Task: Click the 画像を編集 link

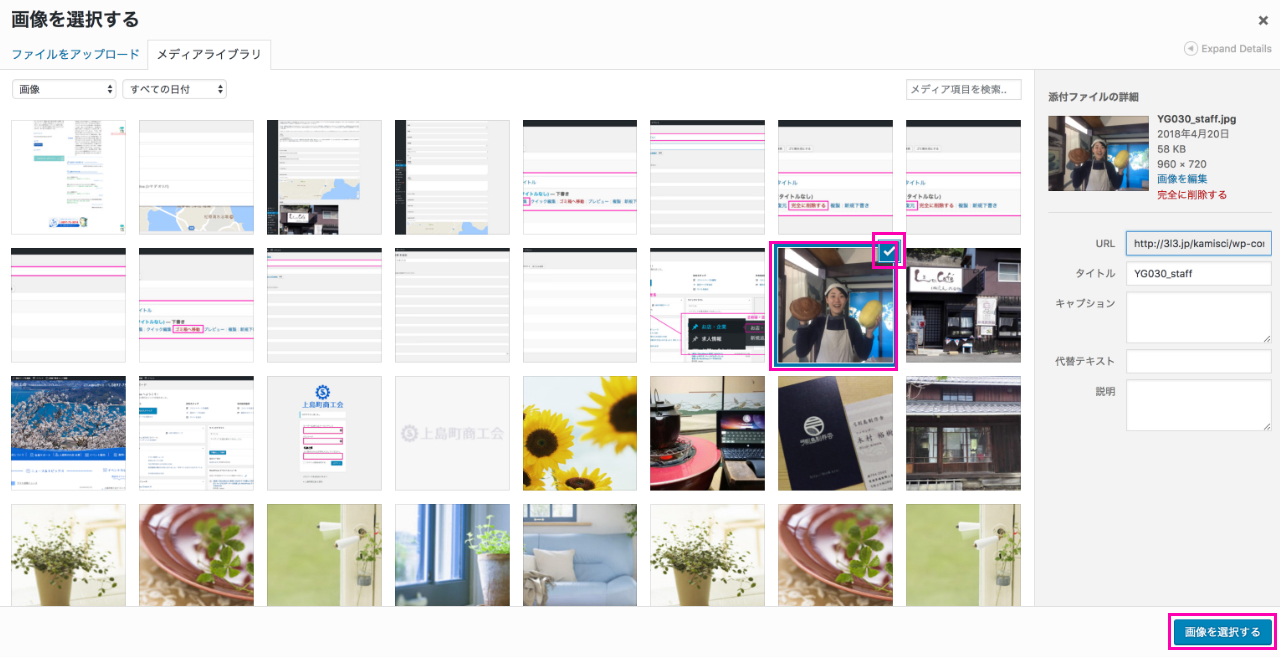Action: 1182,178
